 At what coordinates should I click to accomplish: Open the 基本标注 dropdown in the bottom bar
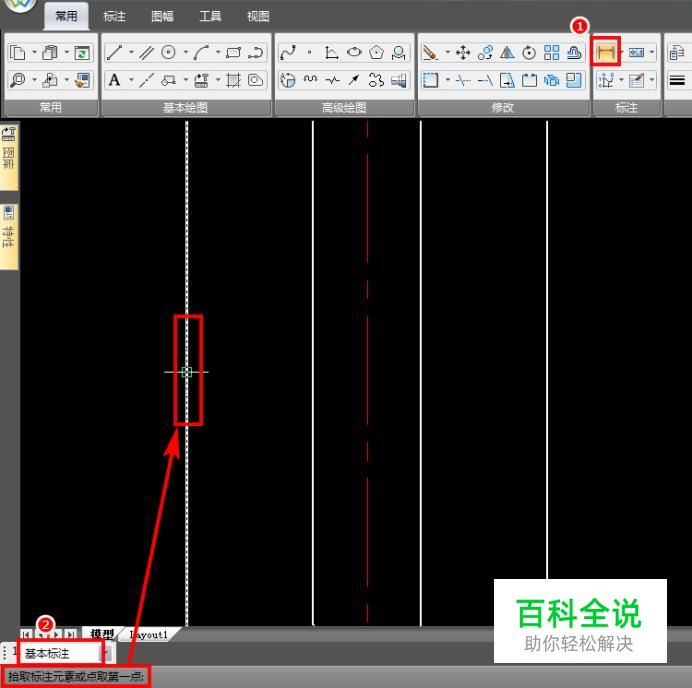tap(106, 653)
